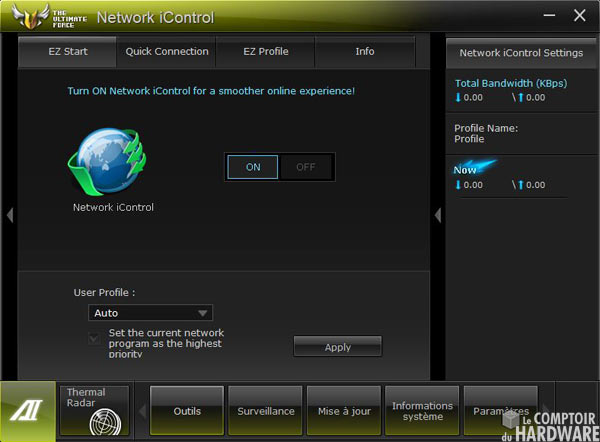Open the AI Suite logo menu
This screenshot has height=442, width=600.
click(27, 411)
